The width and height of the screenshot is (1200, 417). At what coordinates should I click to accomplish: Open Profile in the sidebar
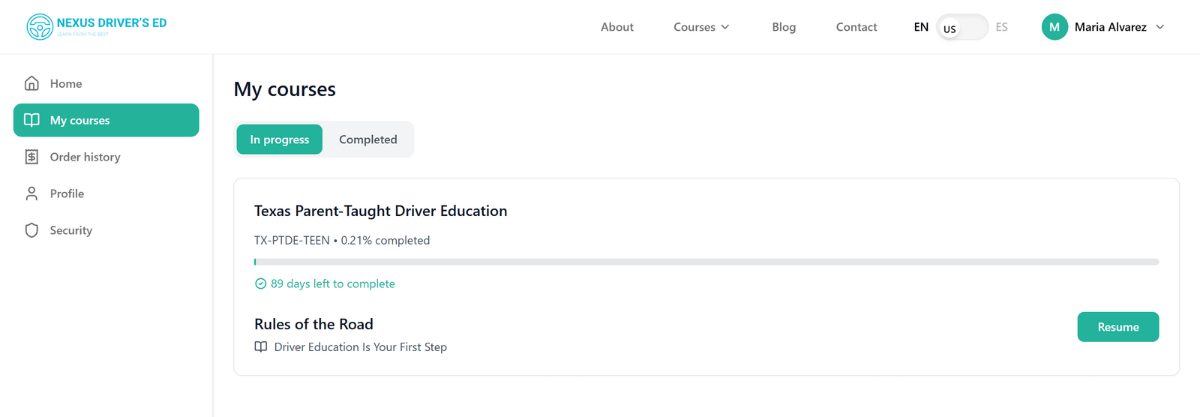click(x=106, y=193)
